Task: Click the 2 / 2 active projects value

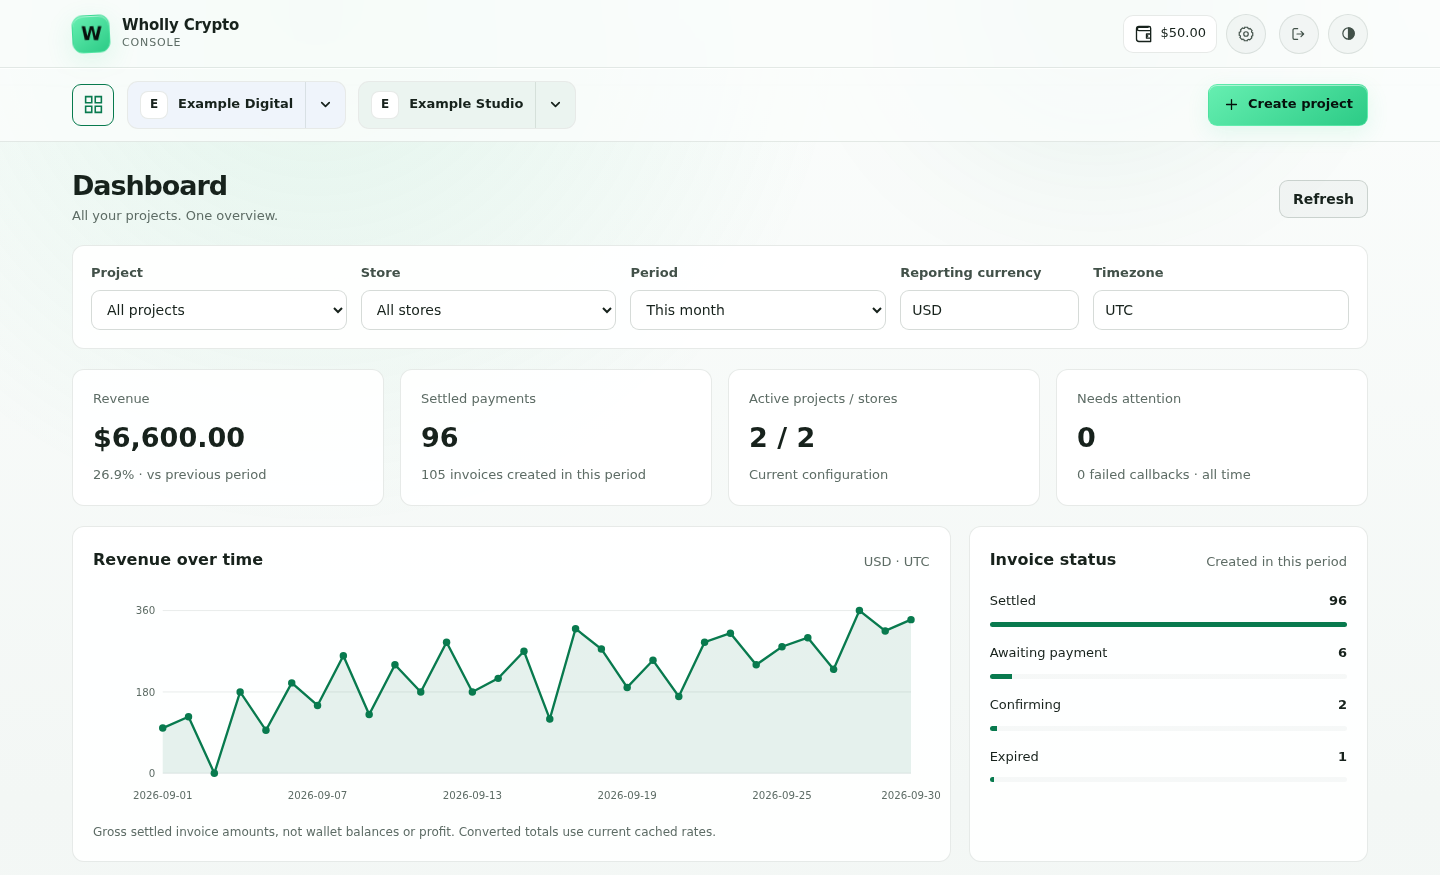Action: 782,438
